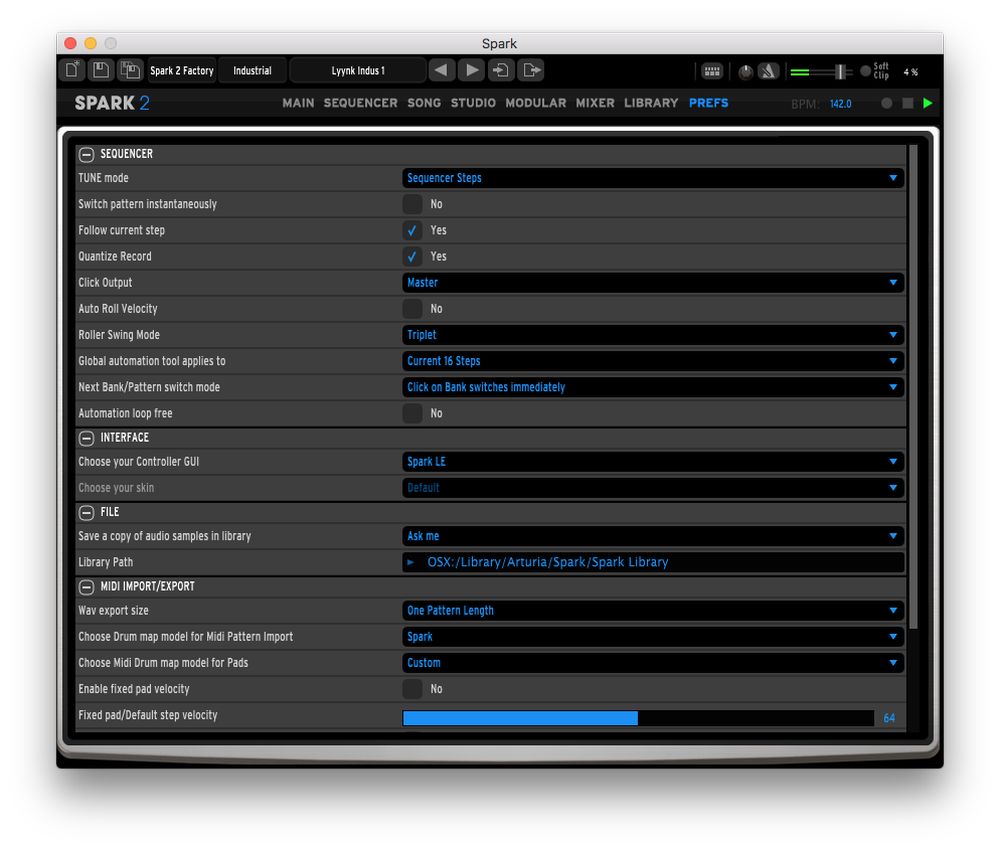This screenshot has height=849, width=1000.
Task: Disable the Quantize Record checkbox
Action: pyautogui.click(x=412, y=256)
